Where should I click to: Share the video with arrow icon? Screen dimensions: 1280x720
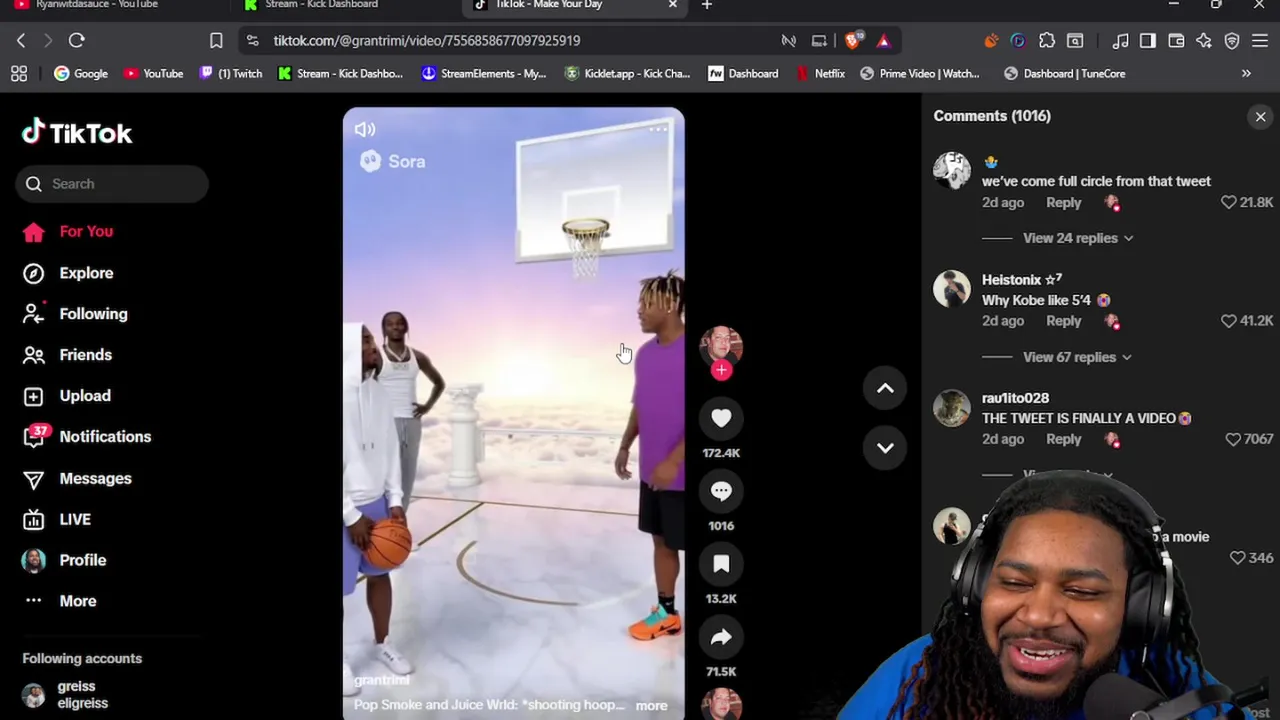tap(721, 637)
